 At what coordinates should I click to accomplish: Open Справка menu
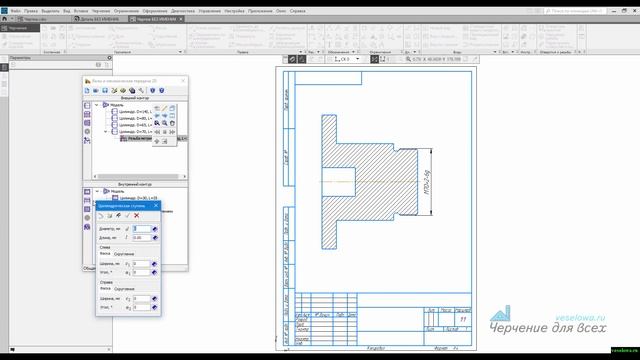pyautogui.click(x=298, y=11)
